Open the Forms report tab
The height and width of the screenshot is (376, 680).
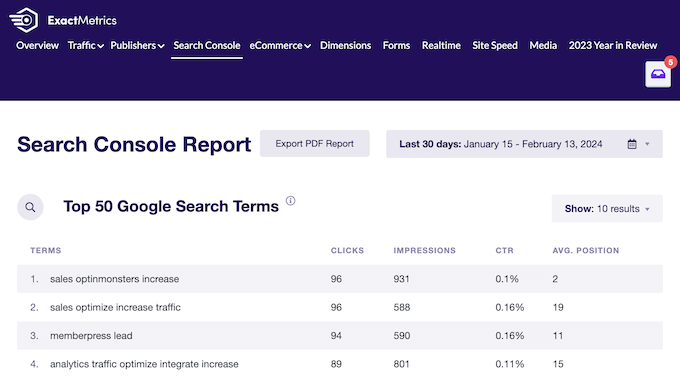(x=396, y=46)
